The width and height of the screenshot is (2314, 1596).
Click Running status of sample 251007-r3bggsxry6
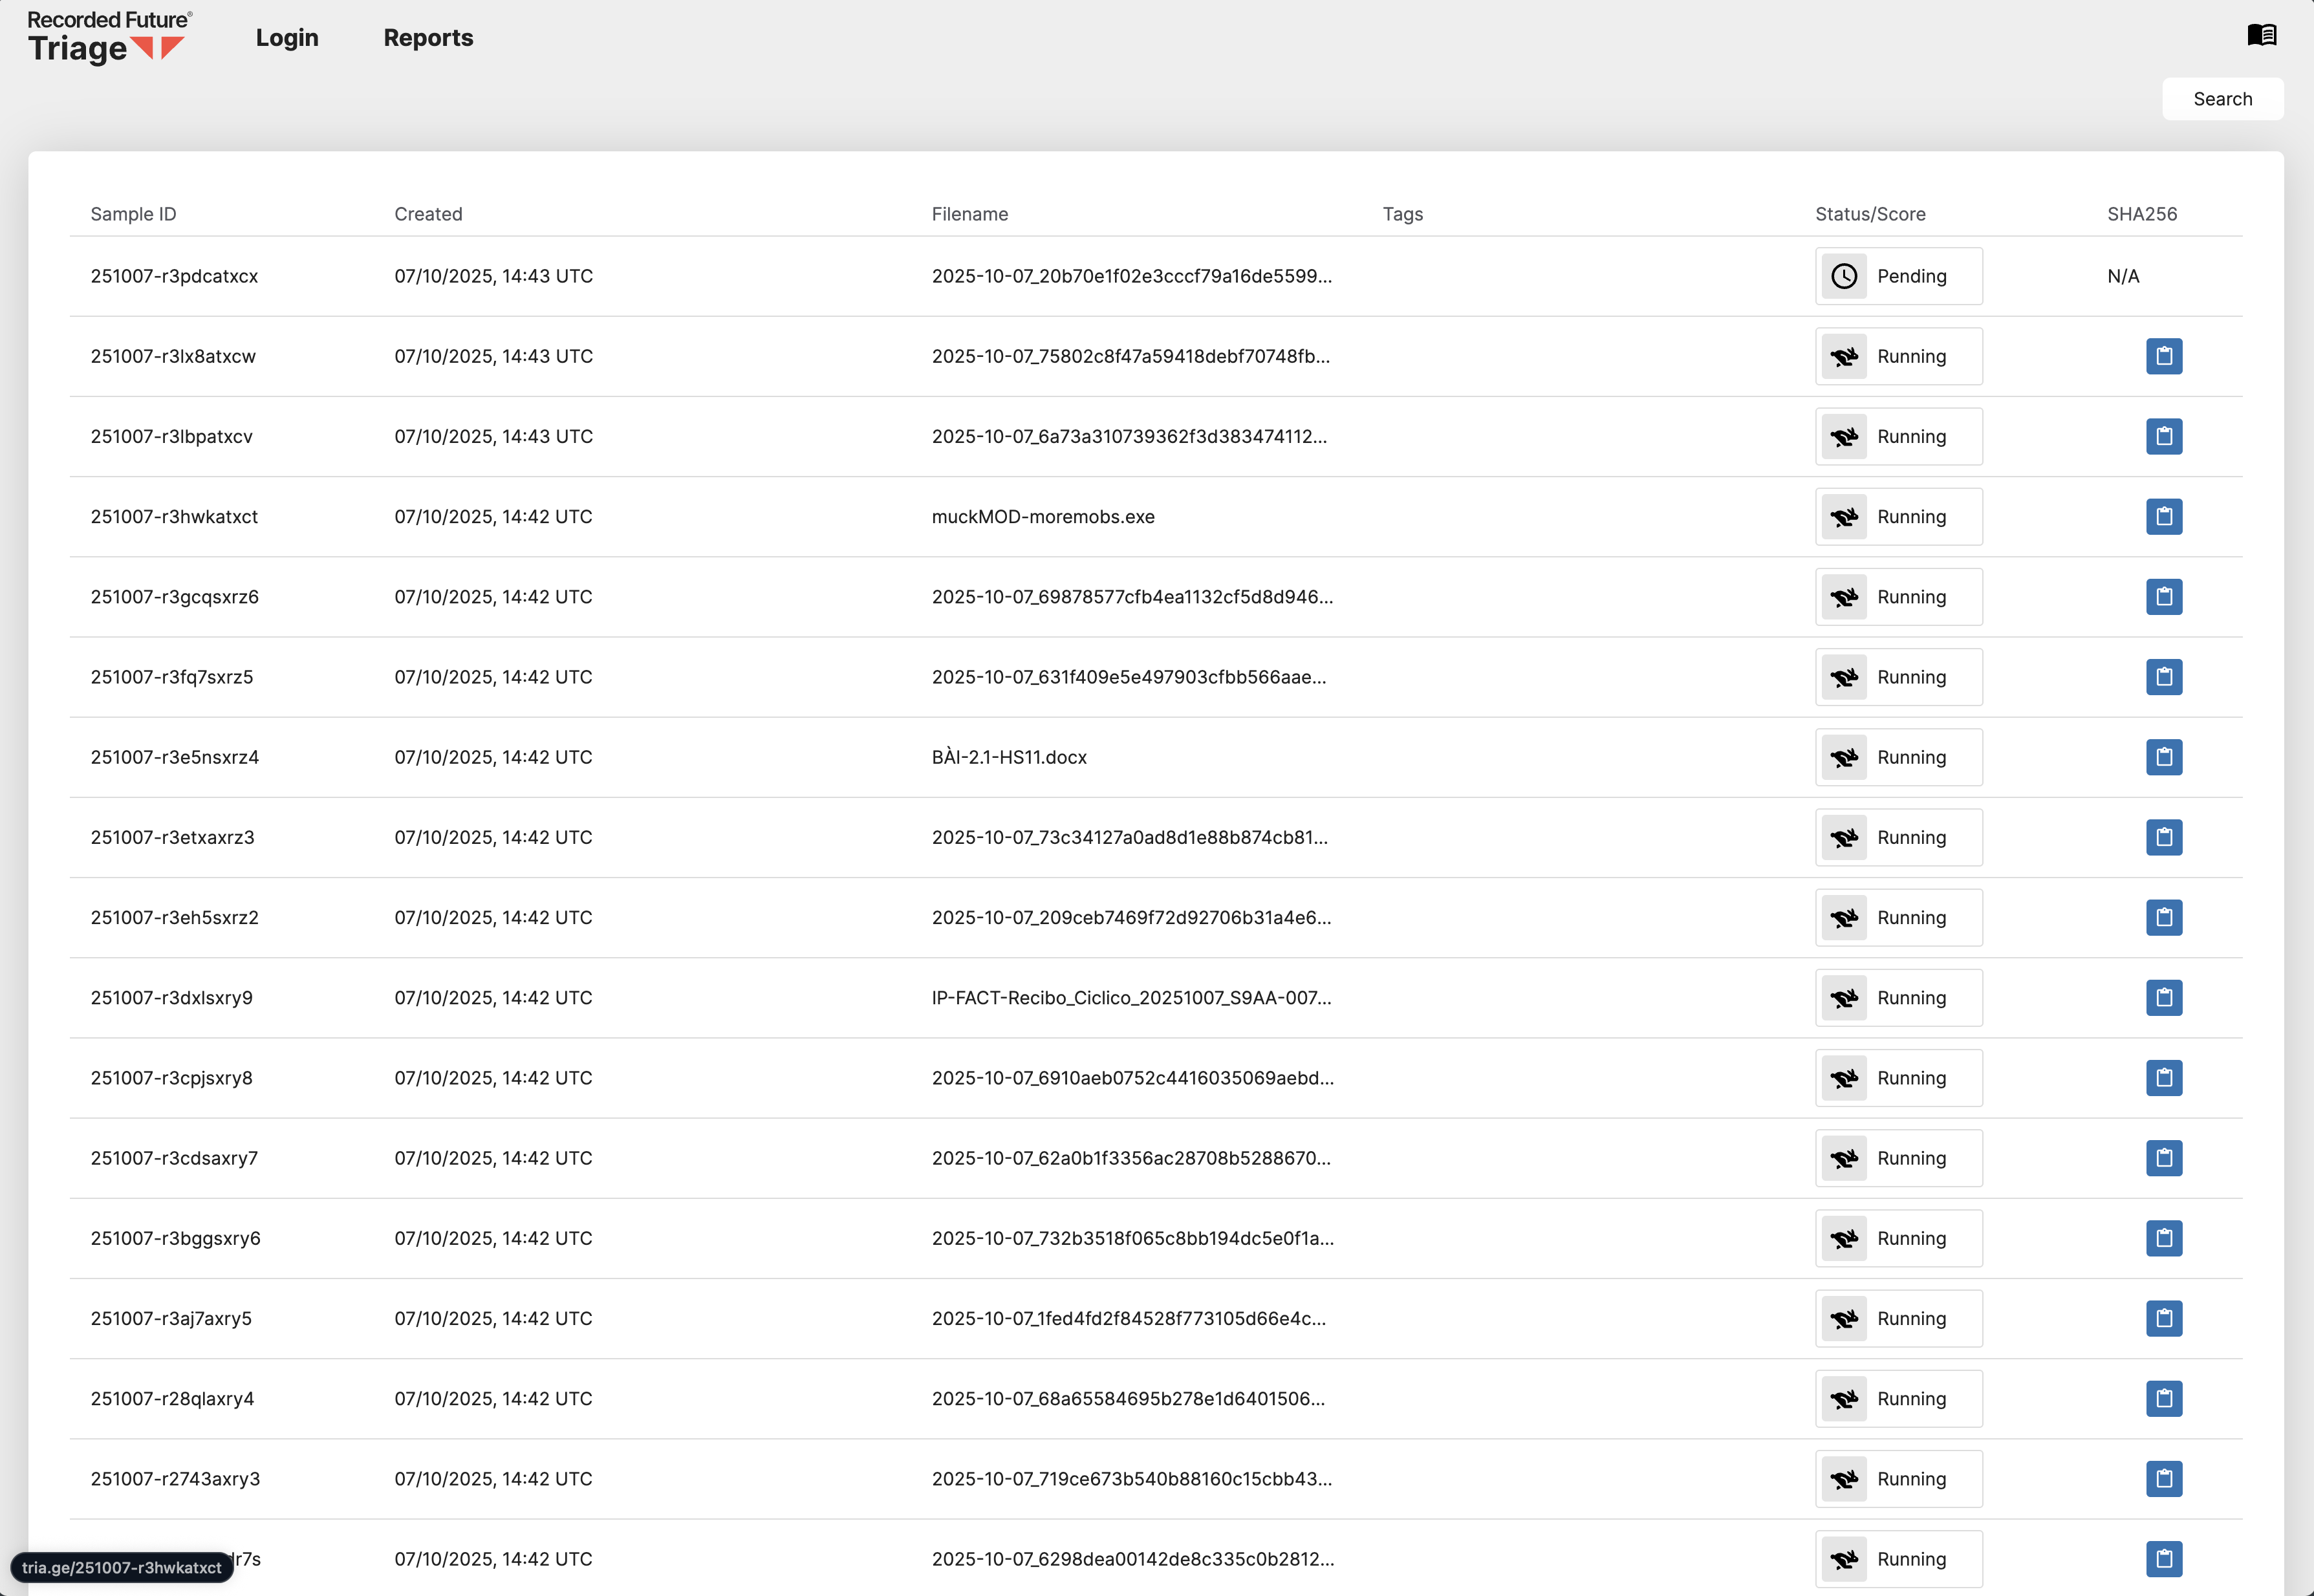coord(1911,1238)
